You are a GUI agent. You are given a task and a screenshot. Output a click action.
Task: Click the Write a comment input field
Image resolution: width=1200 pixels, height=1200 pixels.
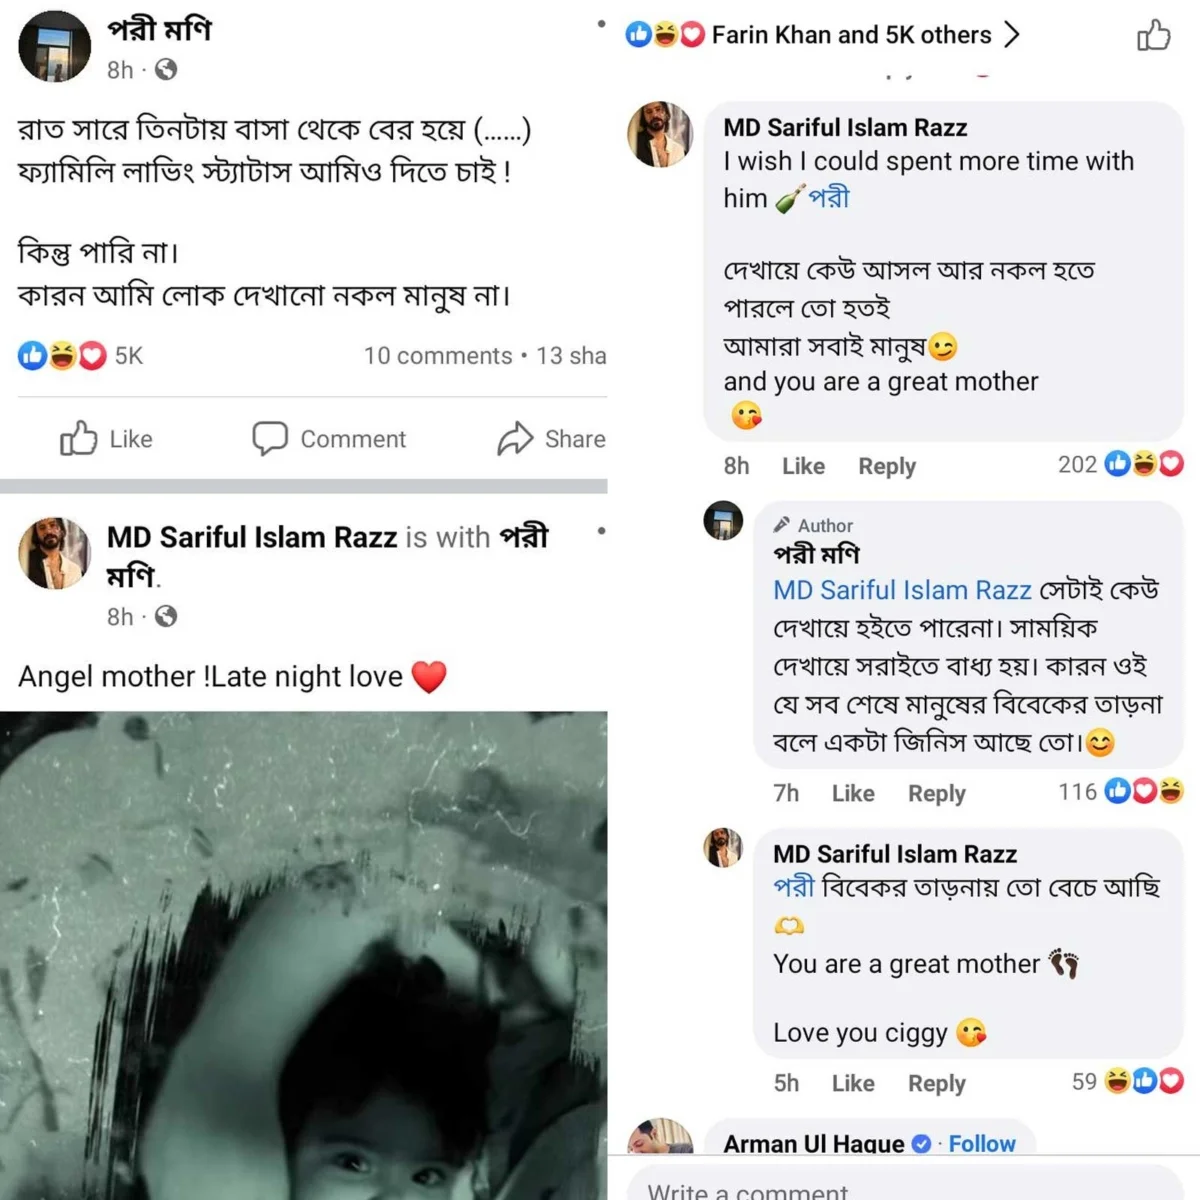click(x=900, y=1188)
